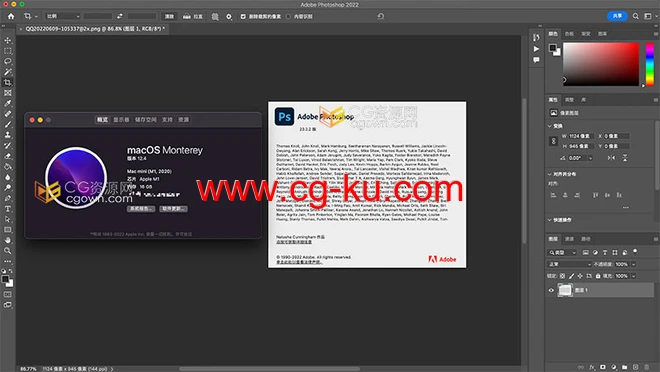The image size is (660, 372).
Task: Add layer mask at Layers bottom
Action: (603, 367)
